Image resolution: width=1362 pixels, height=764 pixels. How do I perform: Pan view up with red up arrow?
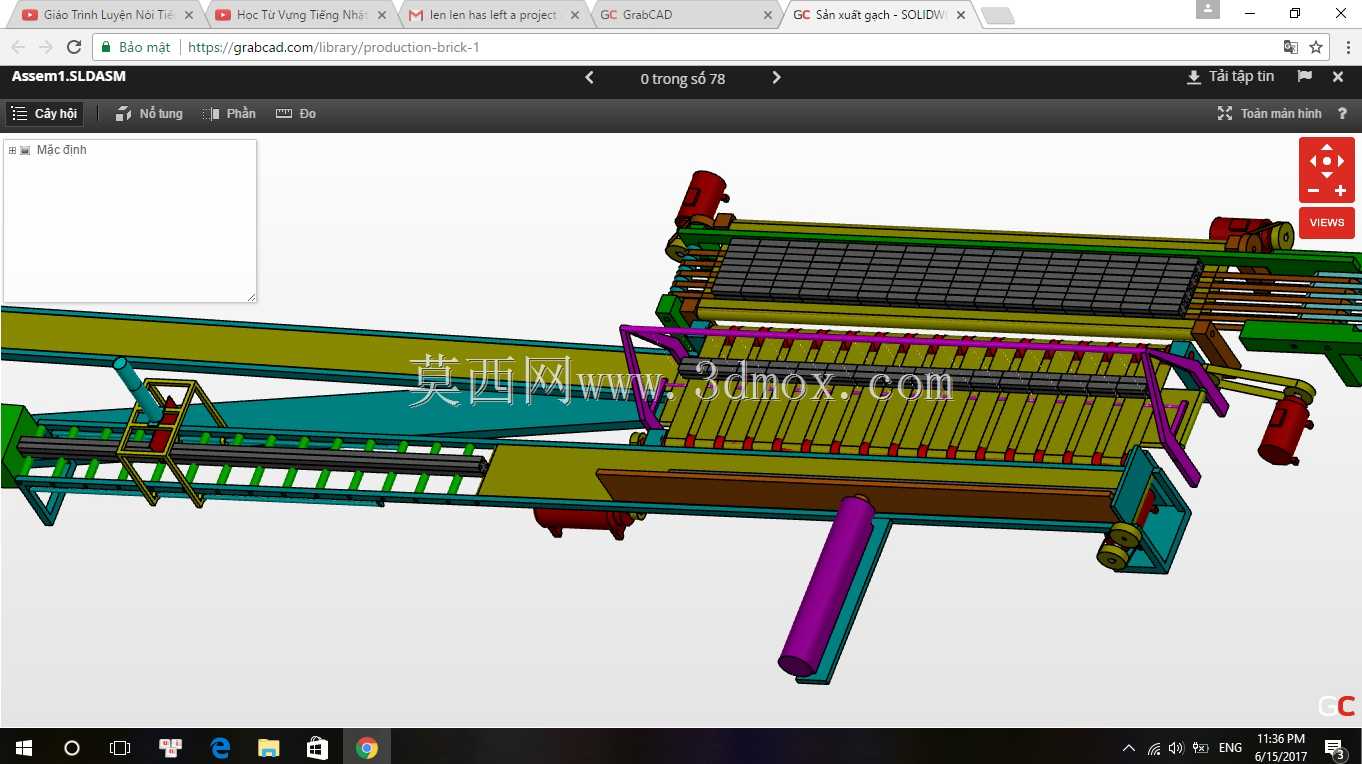click(x=1327, y=148)
